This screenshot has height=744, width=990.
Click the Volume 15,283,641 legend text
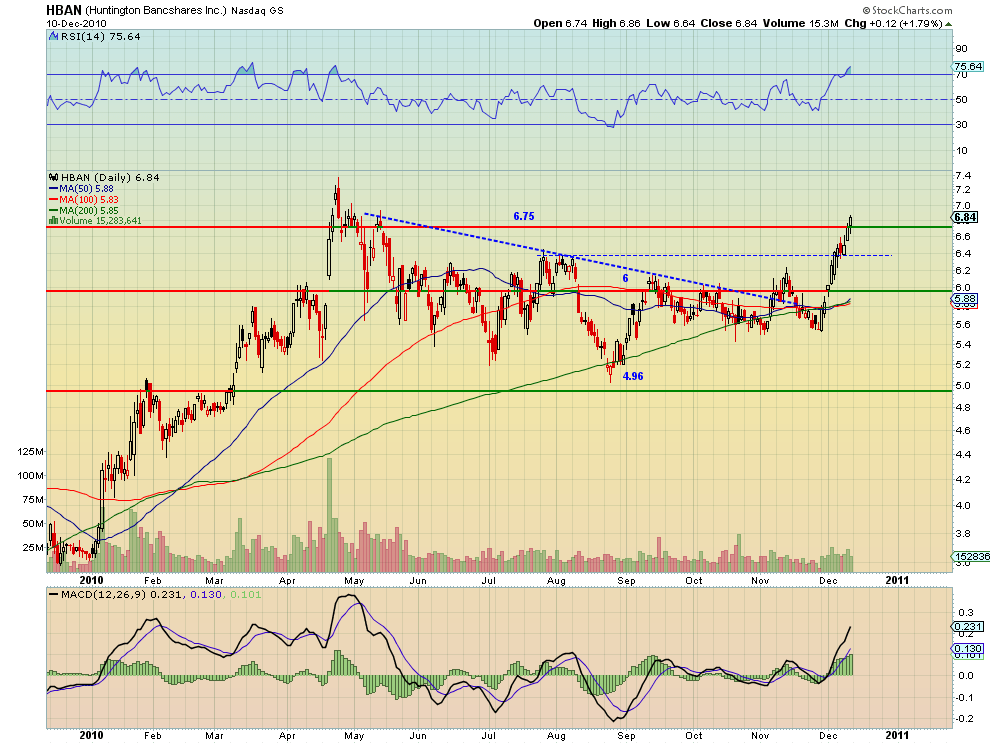(x=100, y=220)
